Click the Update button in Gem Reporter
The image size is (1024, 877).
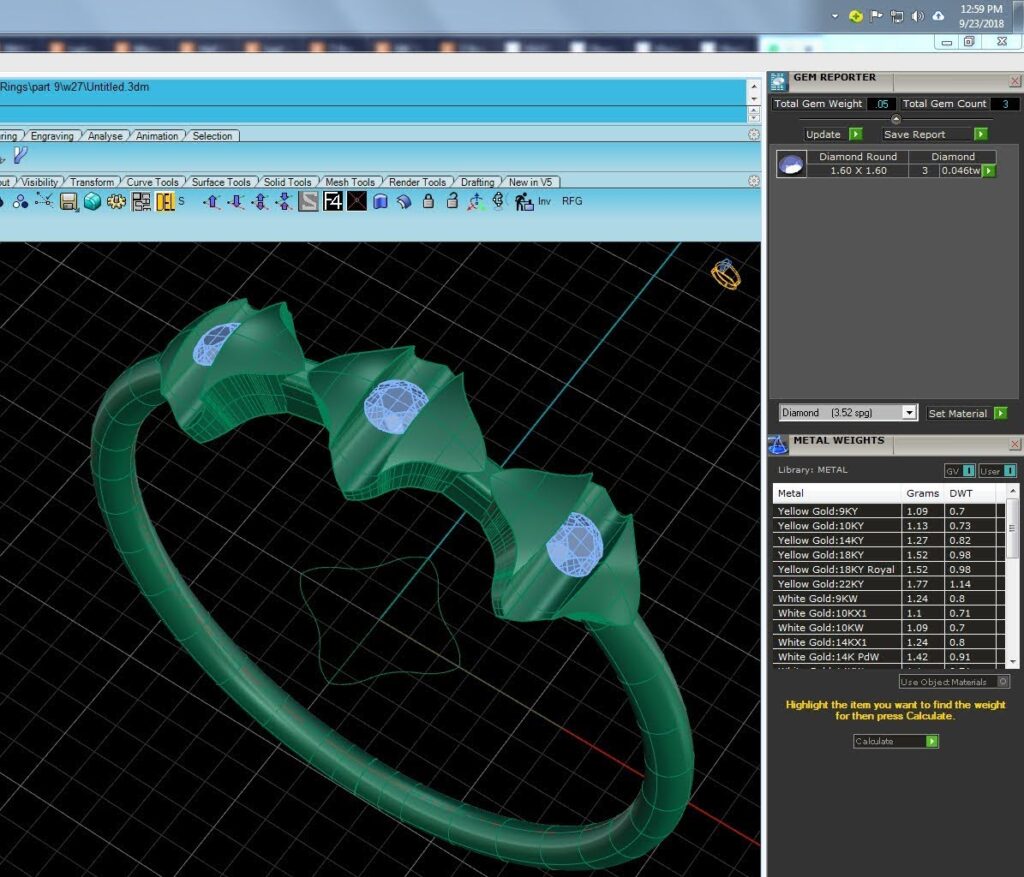coord(834,134)
